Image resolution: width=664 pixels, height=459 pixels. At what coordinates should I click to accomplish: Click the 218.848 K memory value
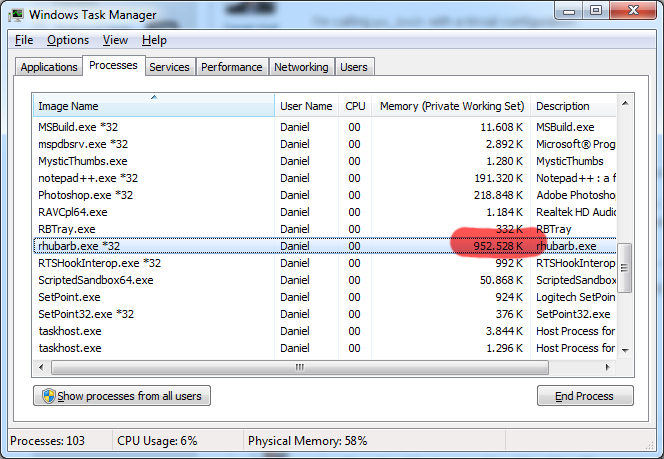(498, 195)
